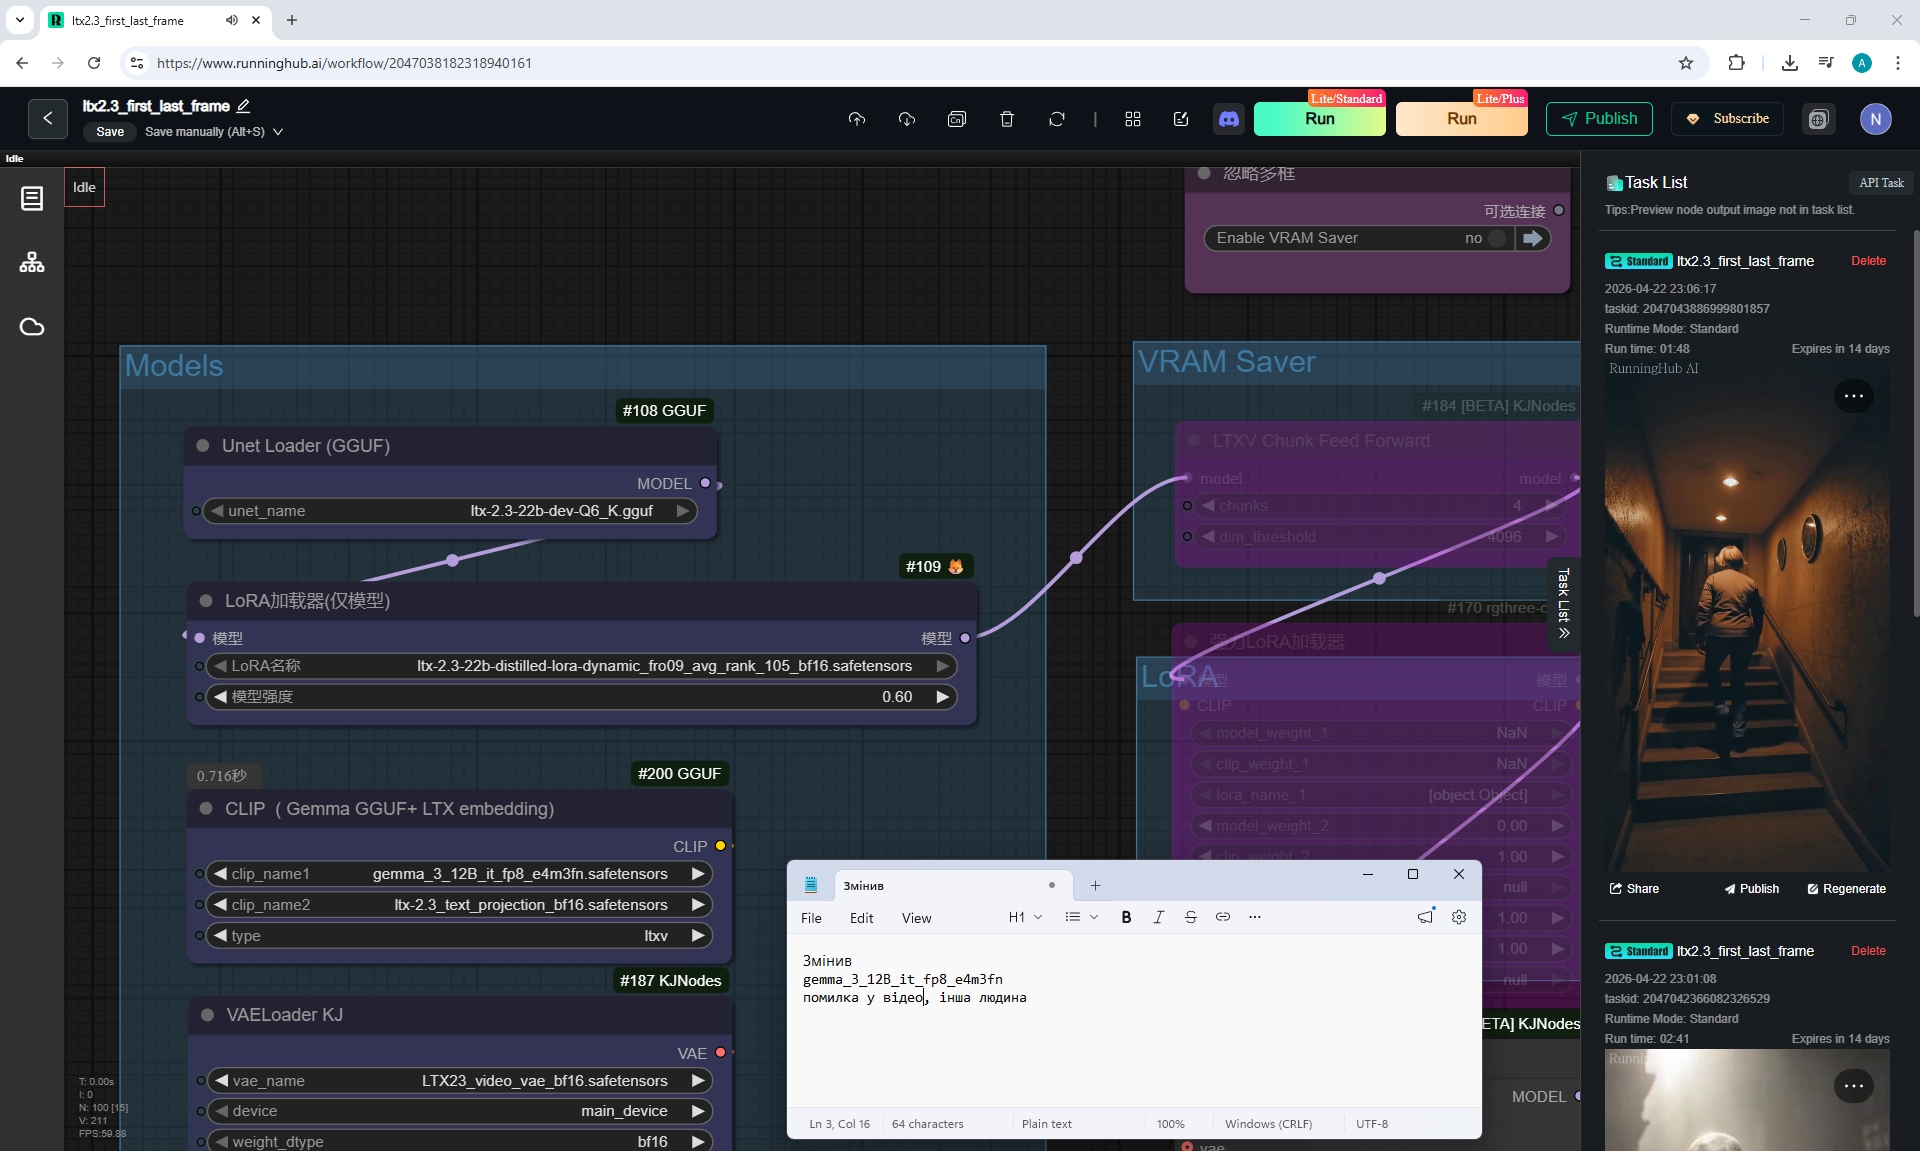Click the upload to cloud icon

pyautogui.click(x=857, y=119)
